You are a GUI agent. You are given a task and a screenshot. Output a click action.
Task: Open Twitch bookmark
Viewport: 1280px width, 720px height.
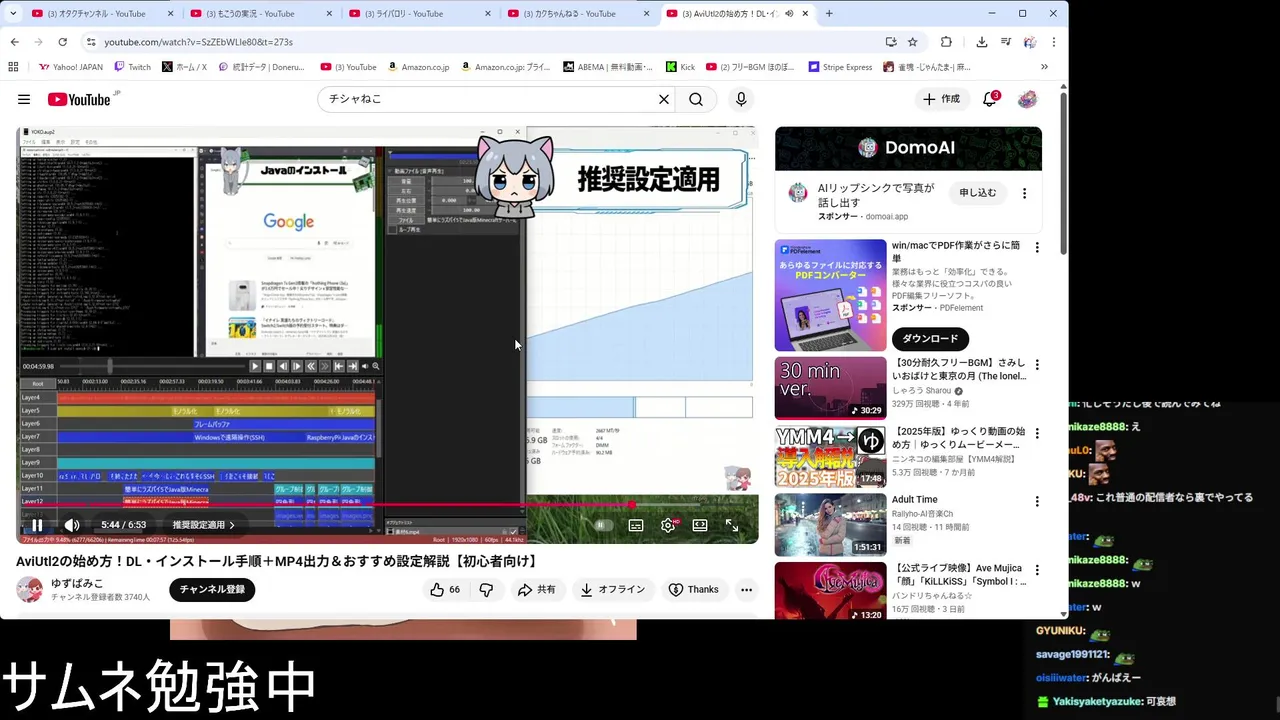[x=132, y=67]
